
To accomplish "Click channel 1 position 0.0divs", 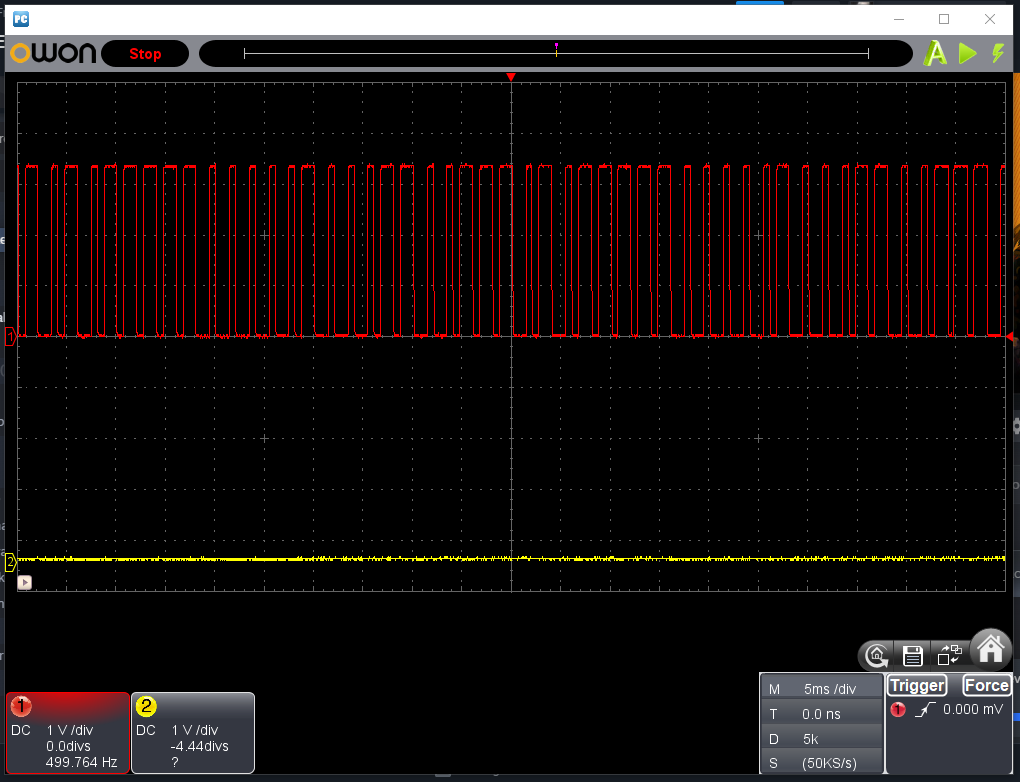I will [68, 746].
